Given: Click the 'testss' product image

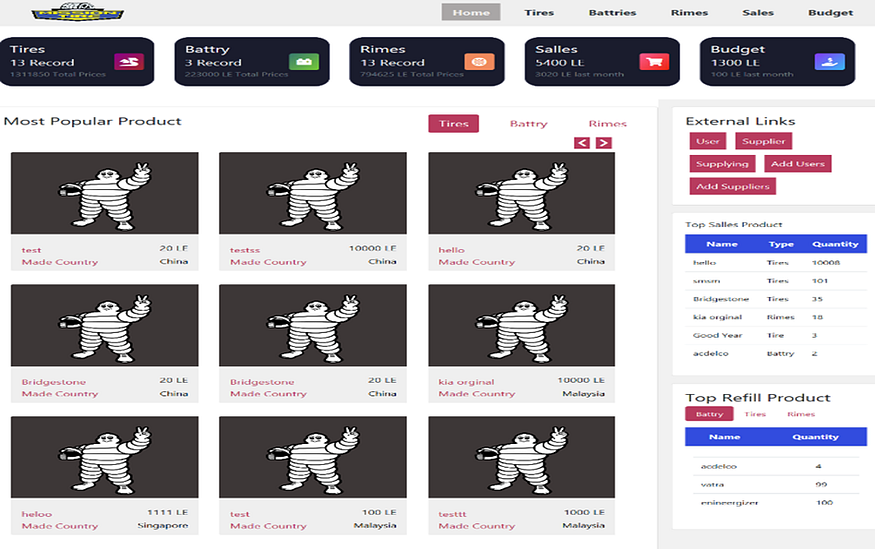Looking at the screenshot, I should coord(313,193).
